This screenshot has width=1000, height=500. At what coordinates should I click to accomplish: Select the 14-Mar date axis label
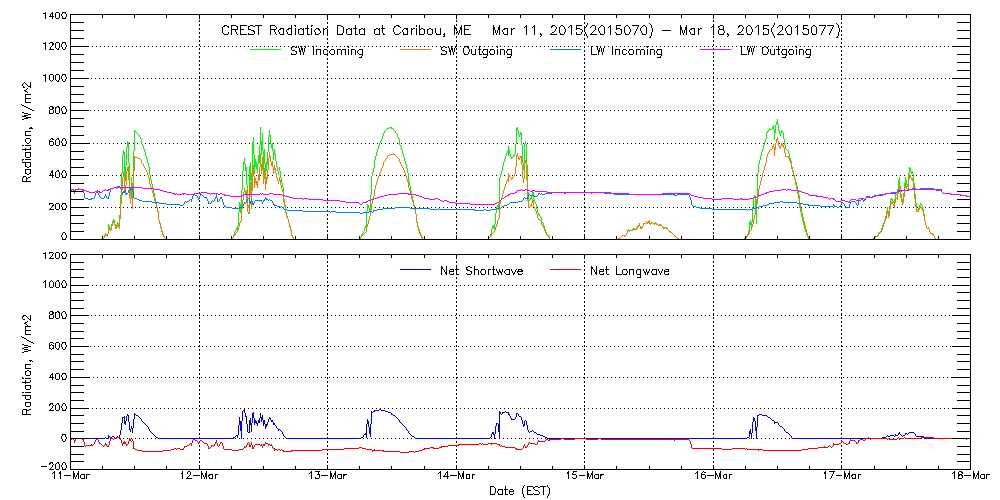pos(456,476)
